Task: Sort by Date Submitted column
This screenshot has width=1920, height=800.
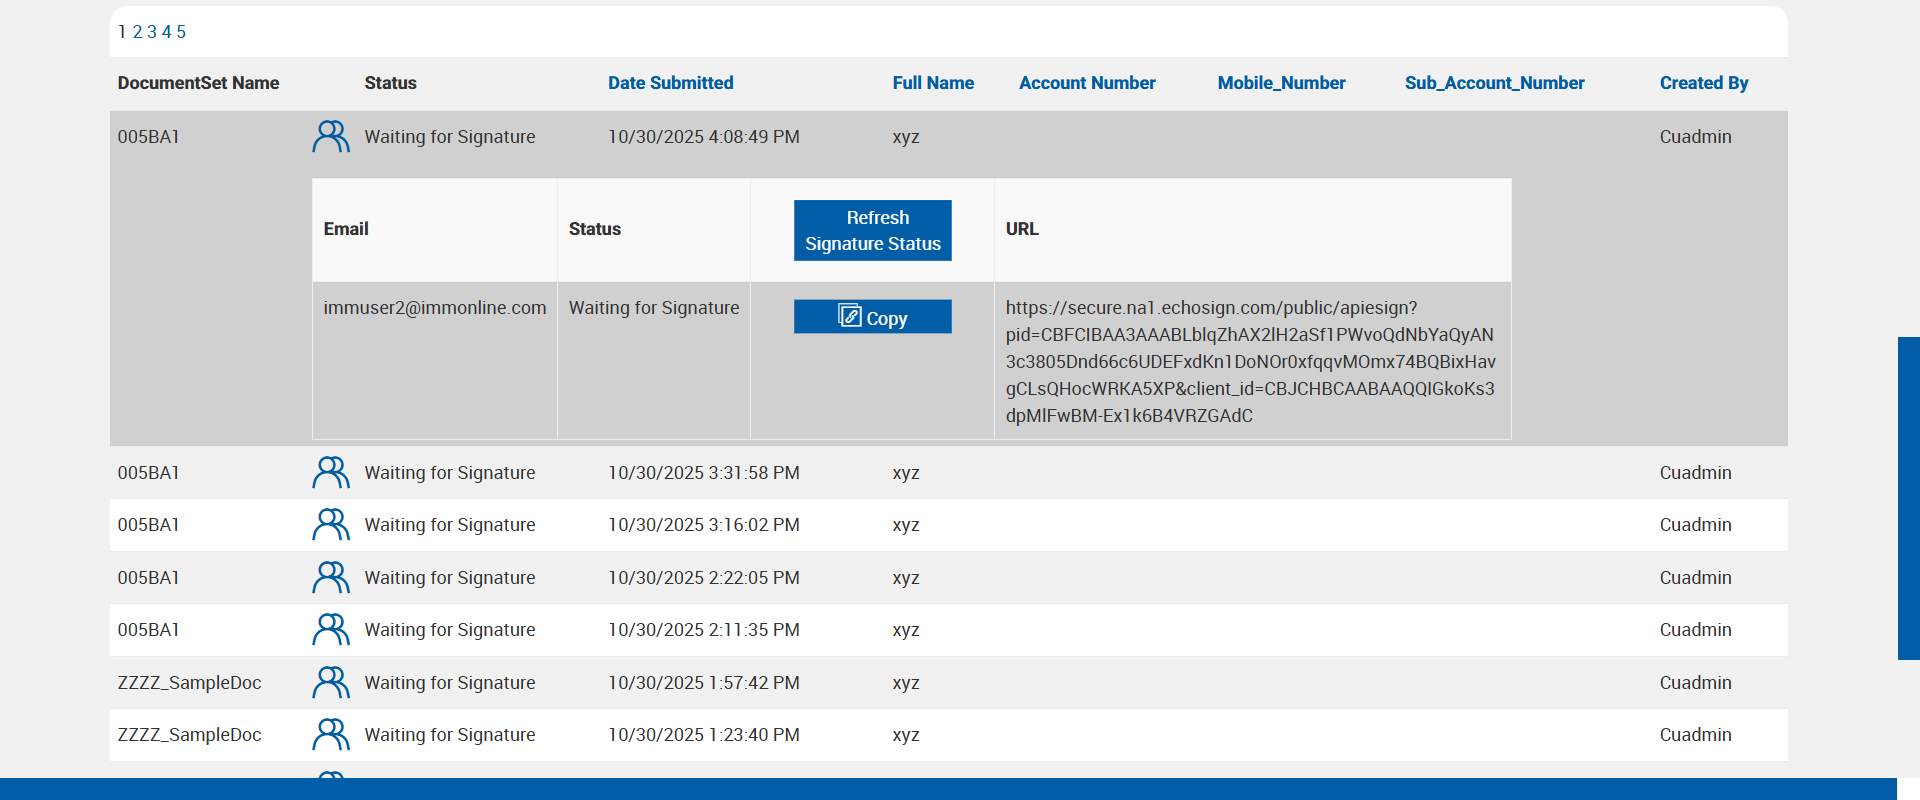Action: pos(671,83)
